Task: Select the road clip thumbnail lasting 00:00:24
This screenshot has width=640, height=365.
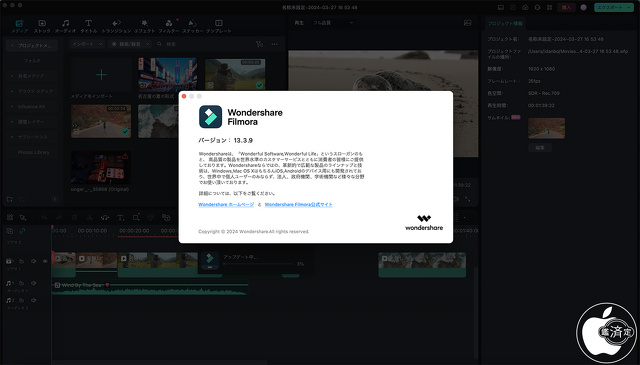Action: click(x=101, y=121)
